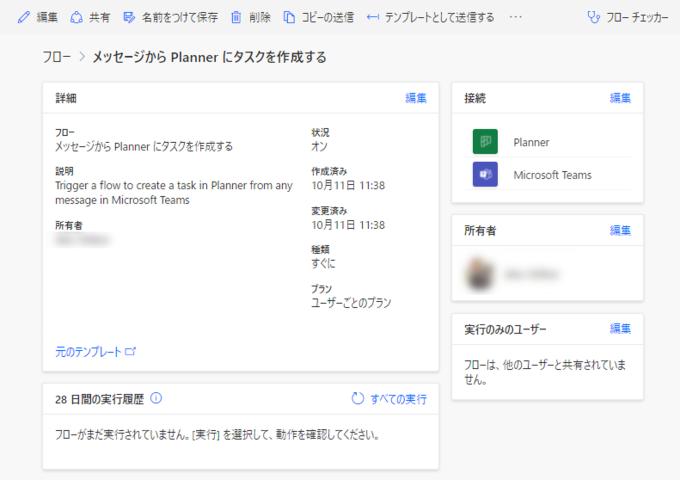The width and height of the screenshot is (680, 480).
Task: Click コピーの送信 in the toolbar
Action: click(327, 17)
